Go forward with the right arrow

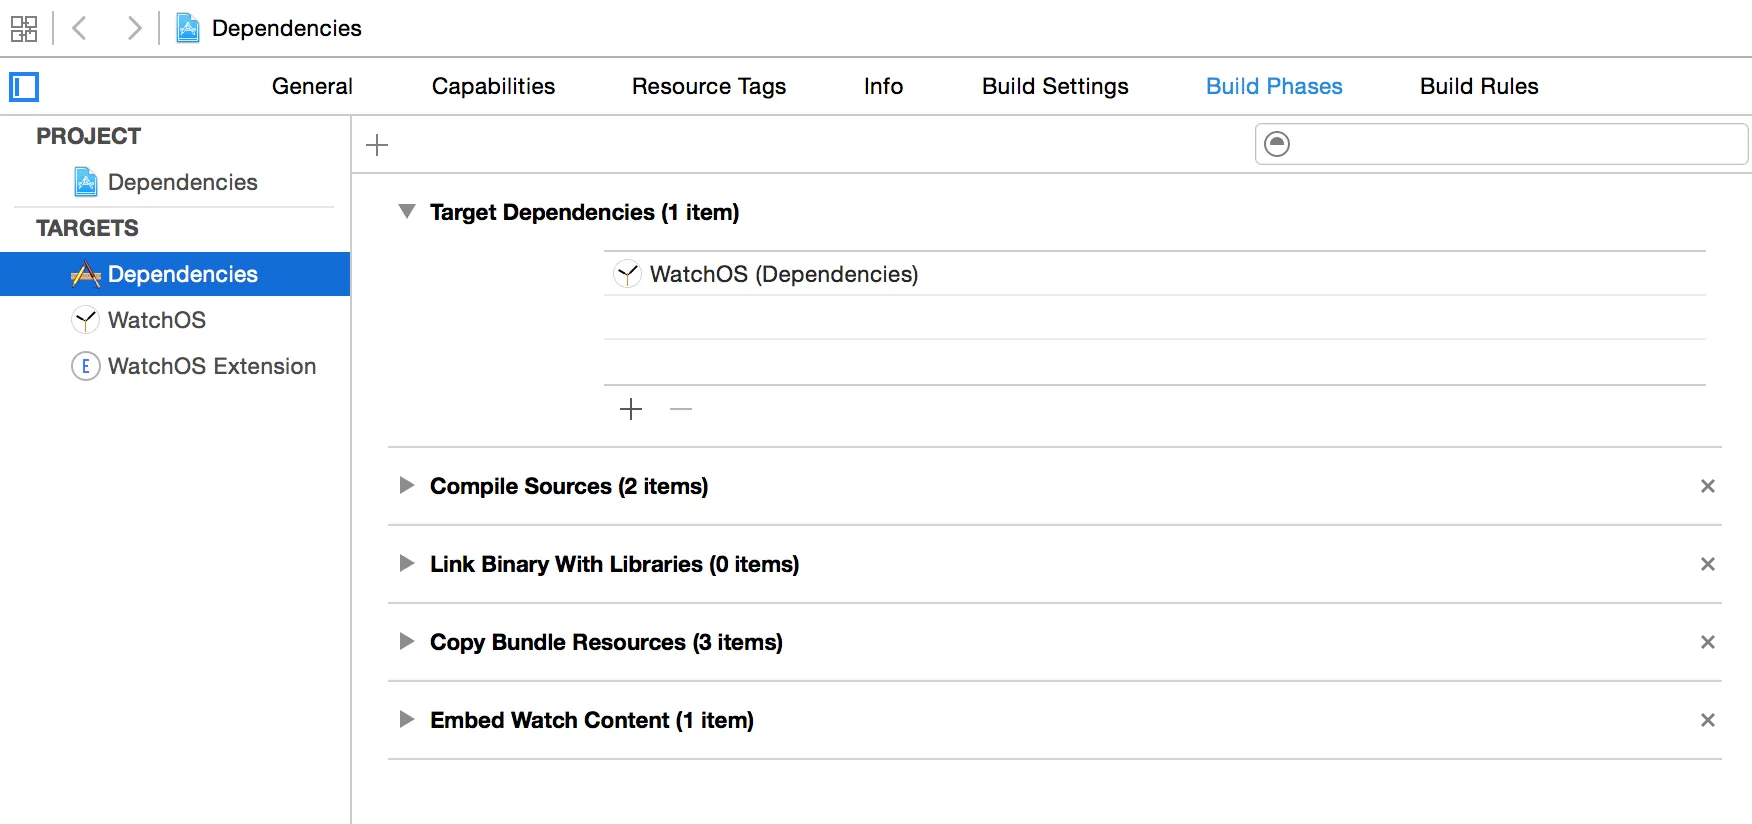pos(133,28)
